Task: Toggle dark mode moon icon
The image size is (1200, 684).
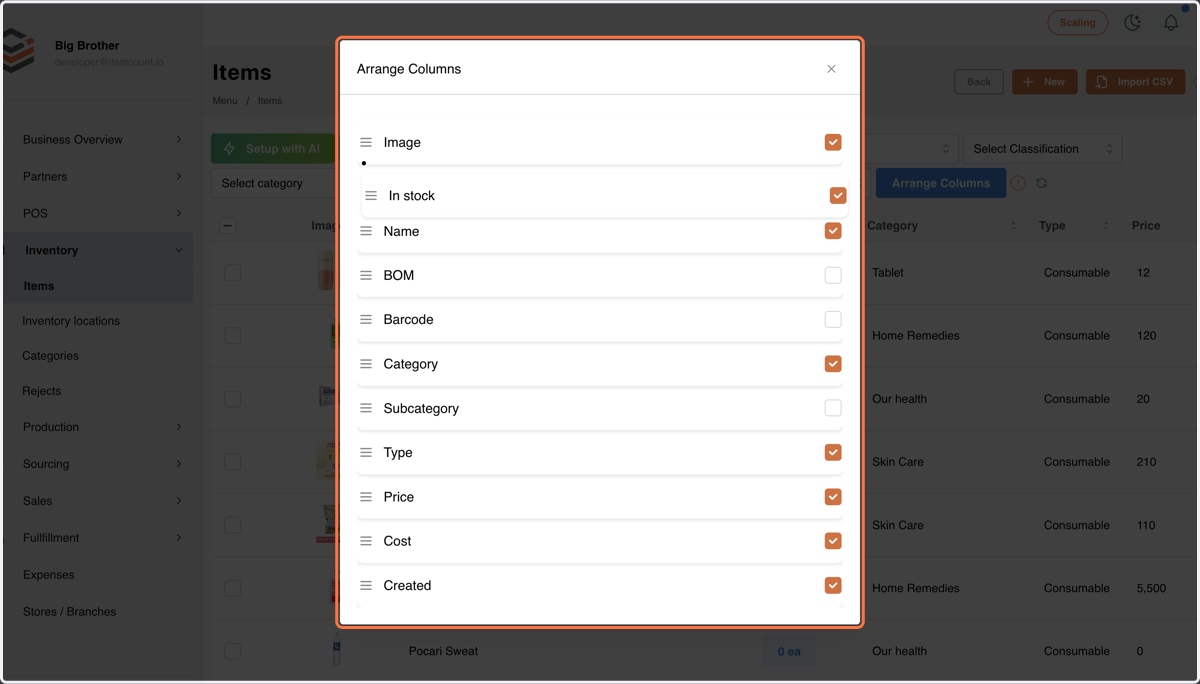Action: 1133,22
